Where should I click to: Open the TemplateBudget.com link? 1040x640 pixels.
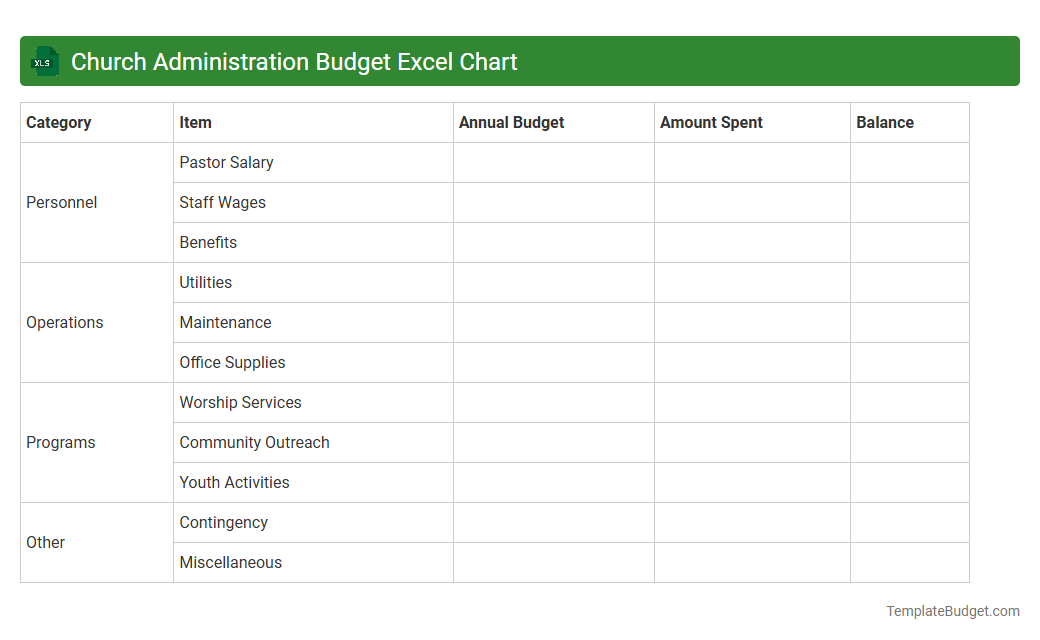click(953, 609)
